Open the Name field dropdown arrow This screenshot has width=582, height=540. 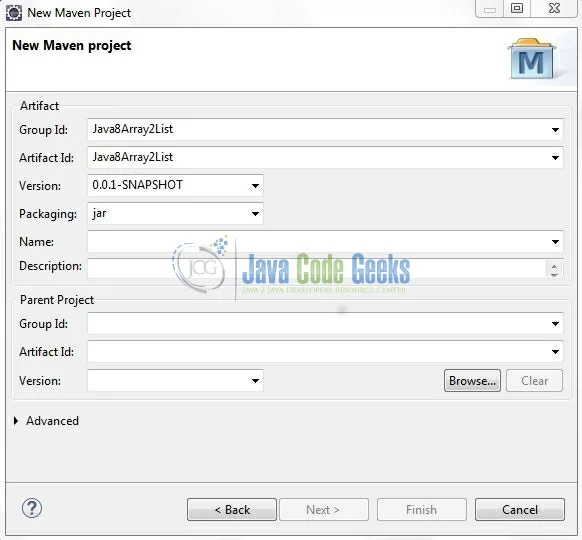tap(555, 242)
